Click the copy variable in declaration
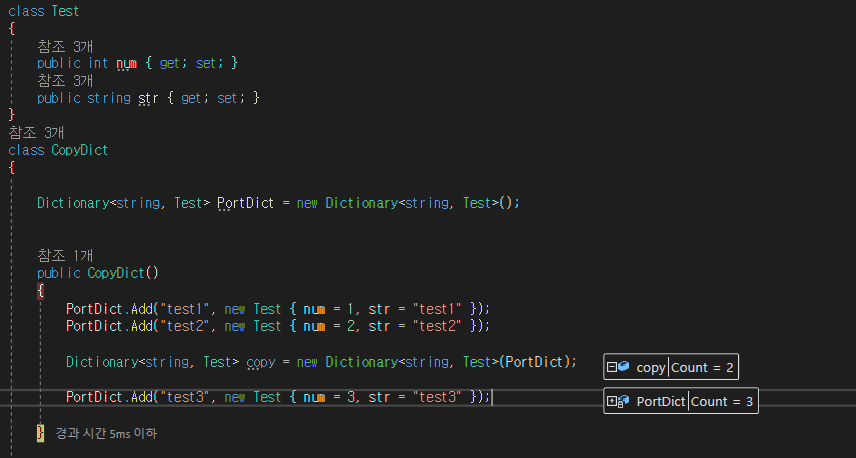The height and width of the screenshot is (458, 856). [261, 362]
